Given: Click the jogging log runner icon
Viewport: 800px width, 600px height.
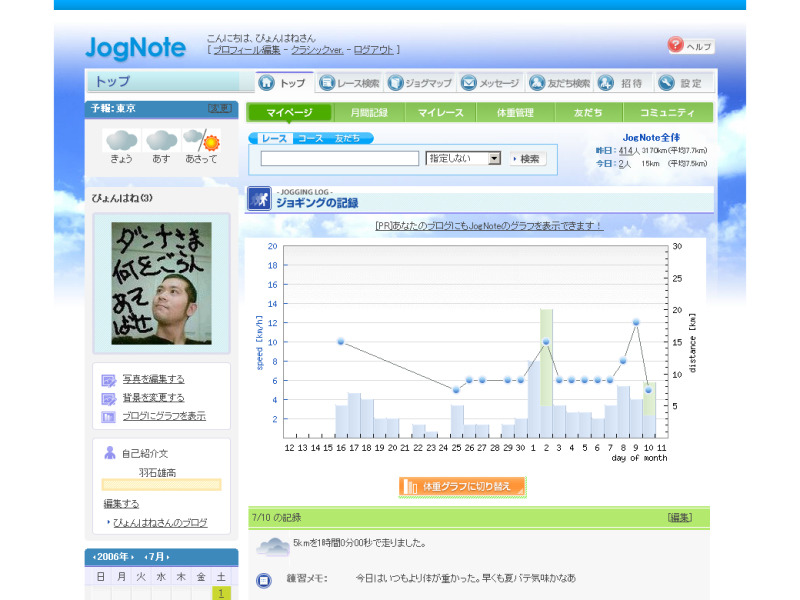Looking at the screenshot, I should [x=259, y=198].
